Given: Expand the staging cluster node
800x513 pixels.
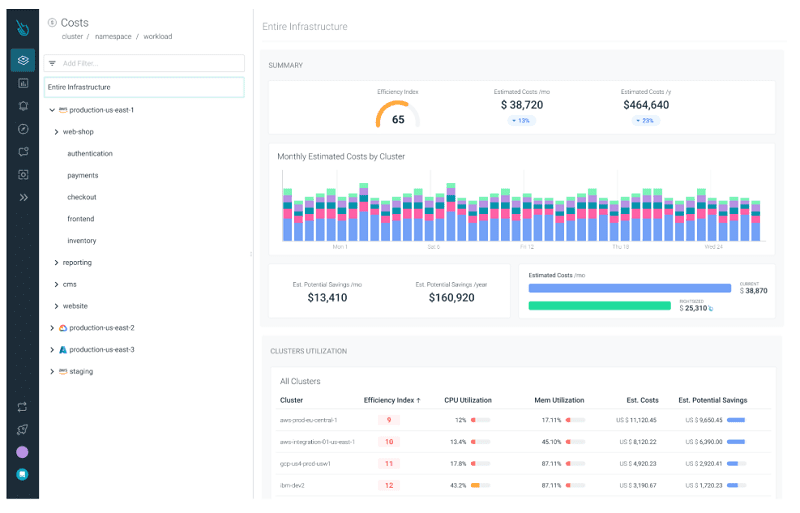Looking at the screenshot, I should click(52, 372).
